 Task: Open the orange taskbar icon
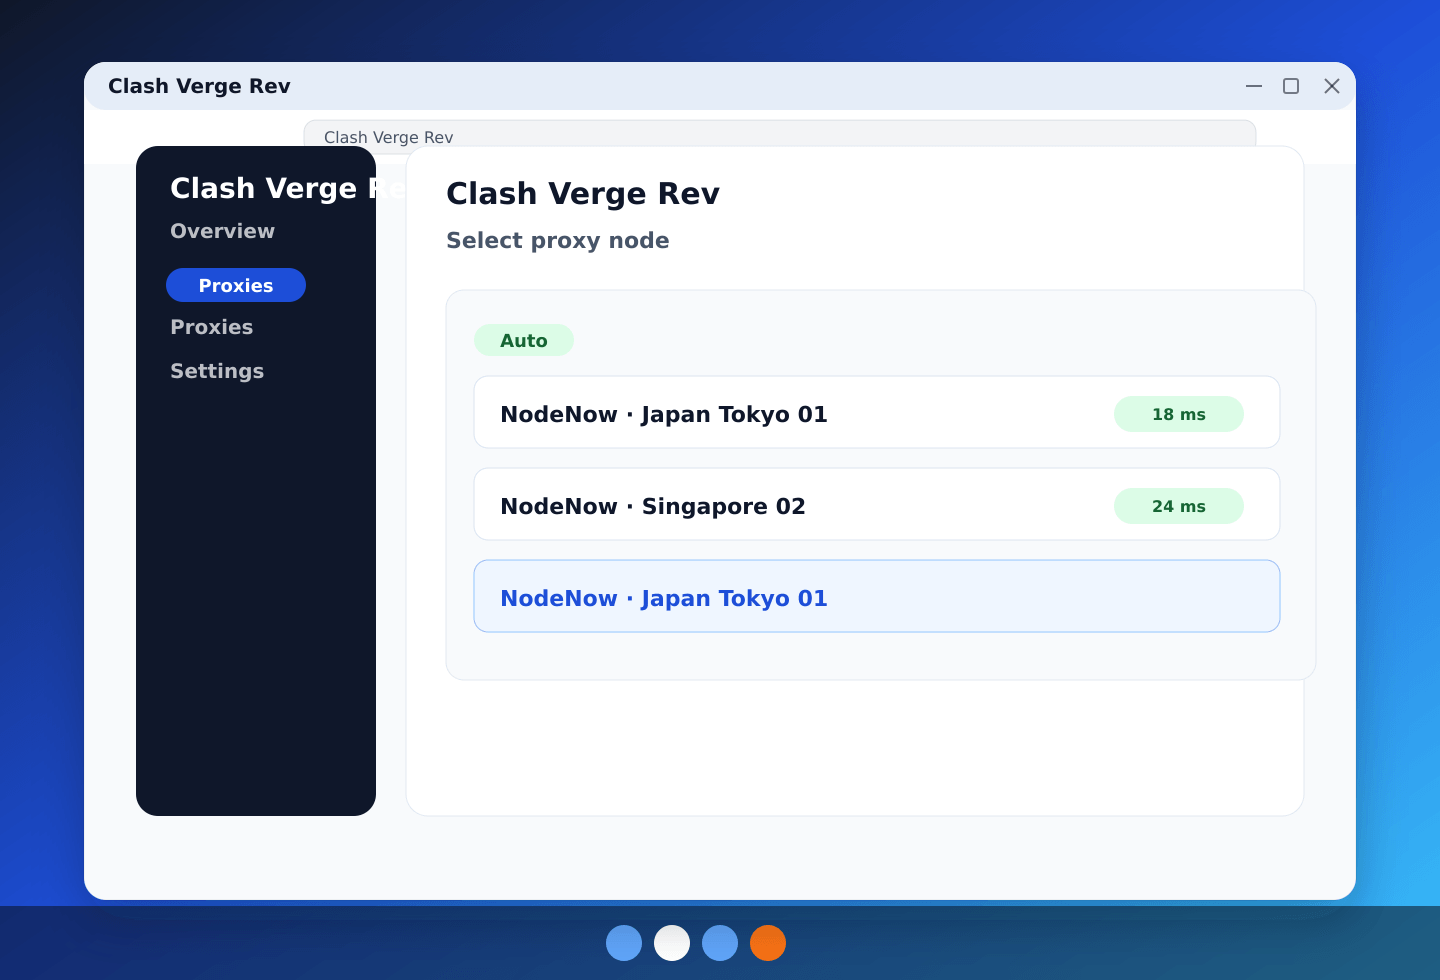coord(768,943)
